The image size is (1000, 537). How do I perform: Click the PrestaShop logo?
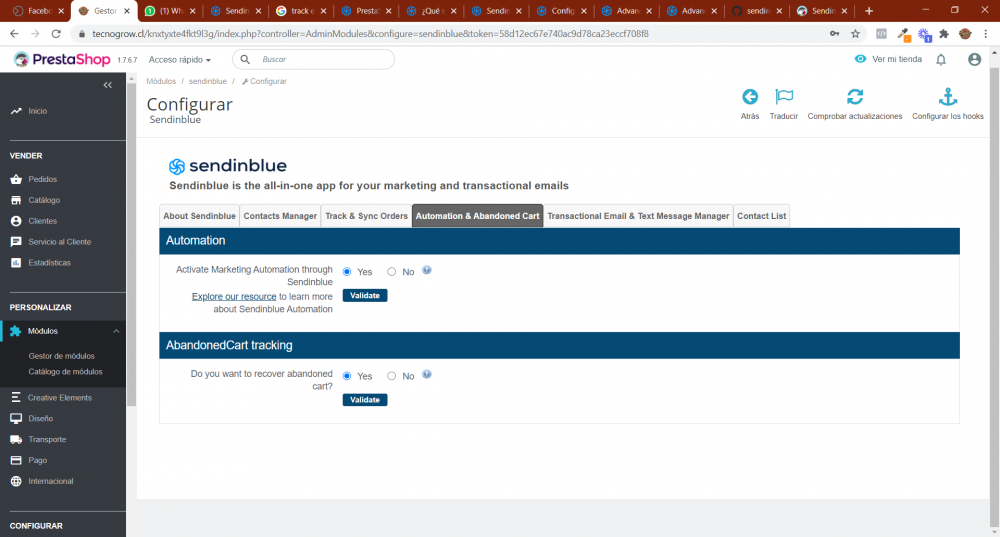point(62,59)
